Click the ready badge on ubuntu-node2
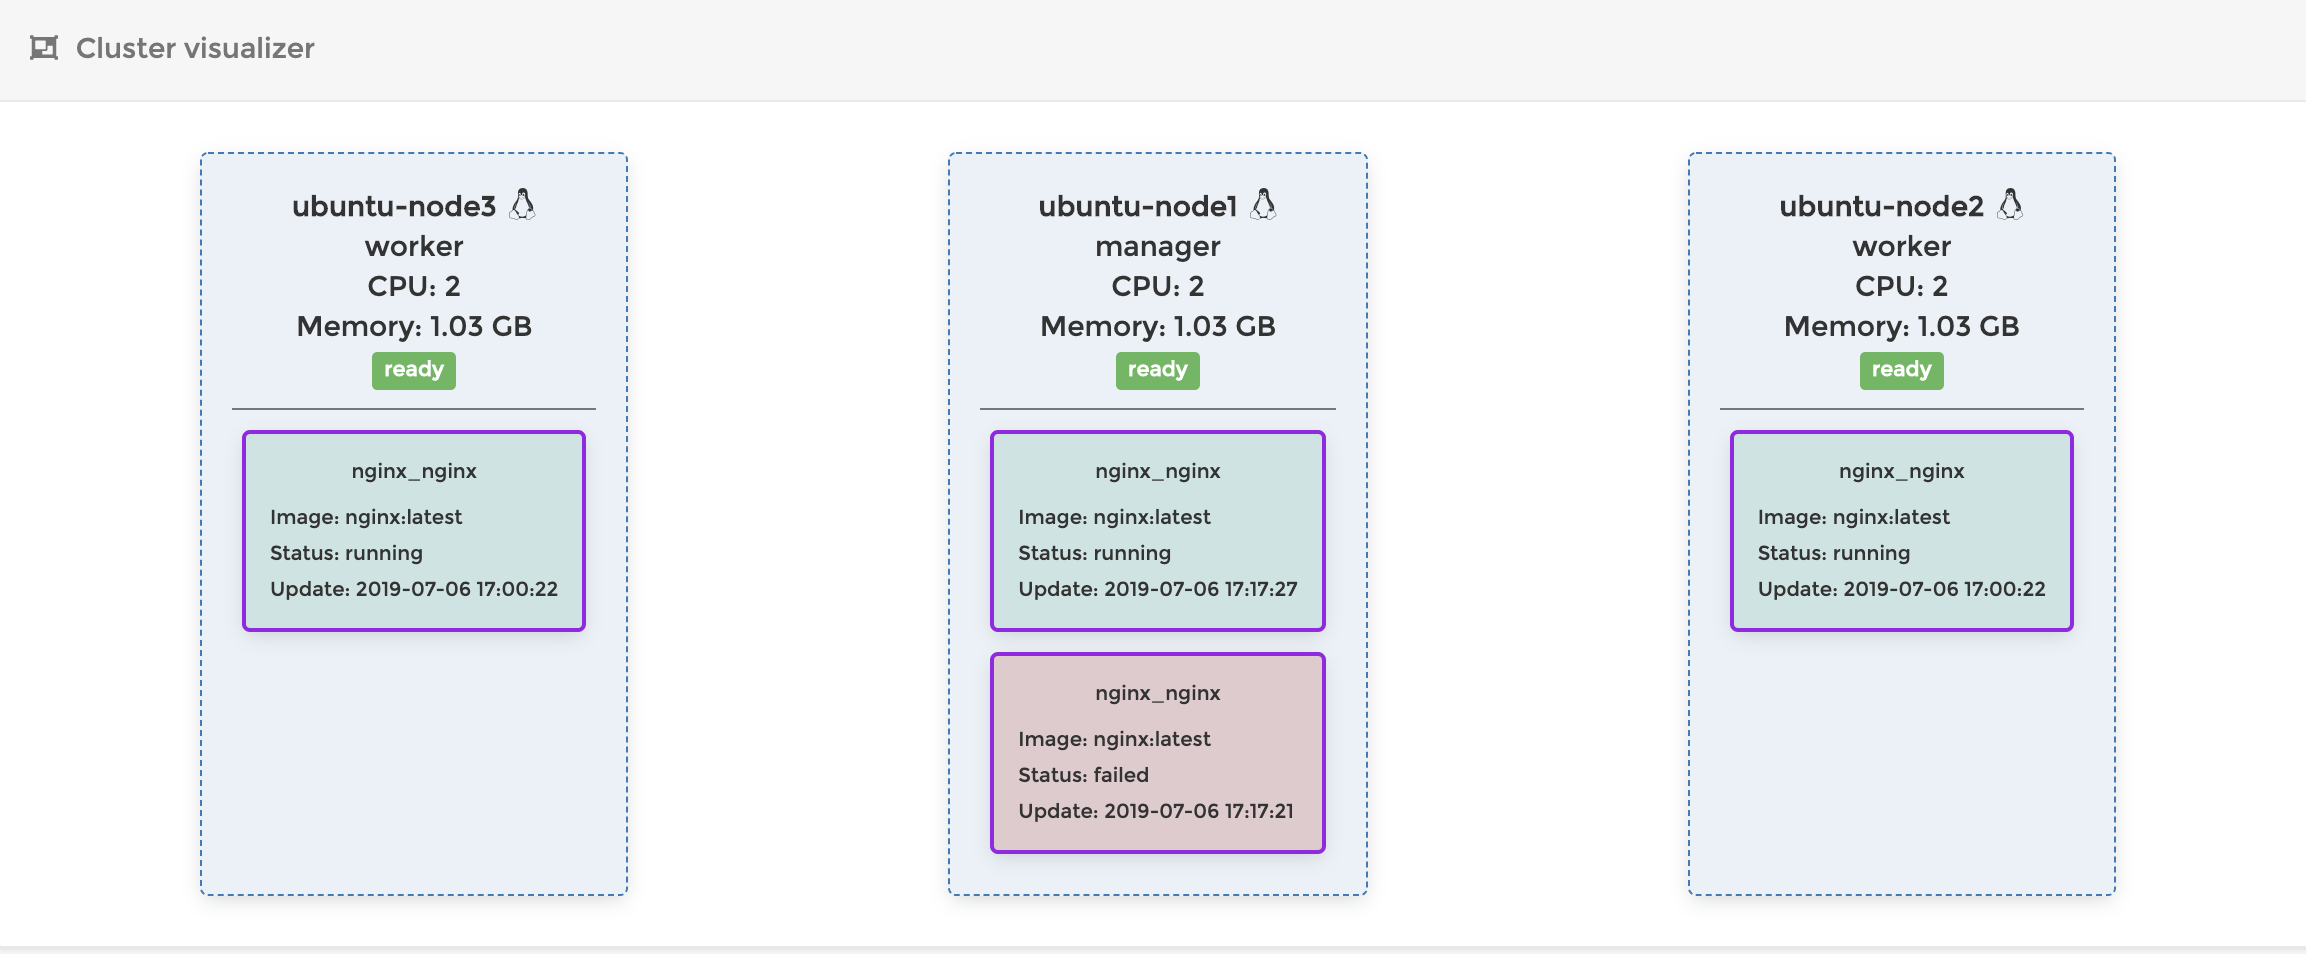 click(x=1901, y=370)
